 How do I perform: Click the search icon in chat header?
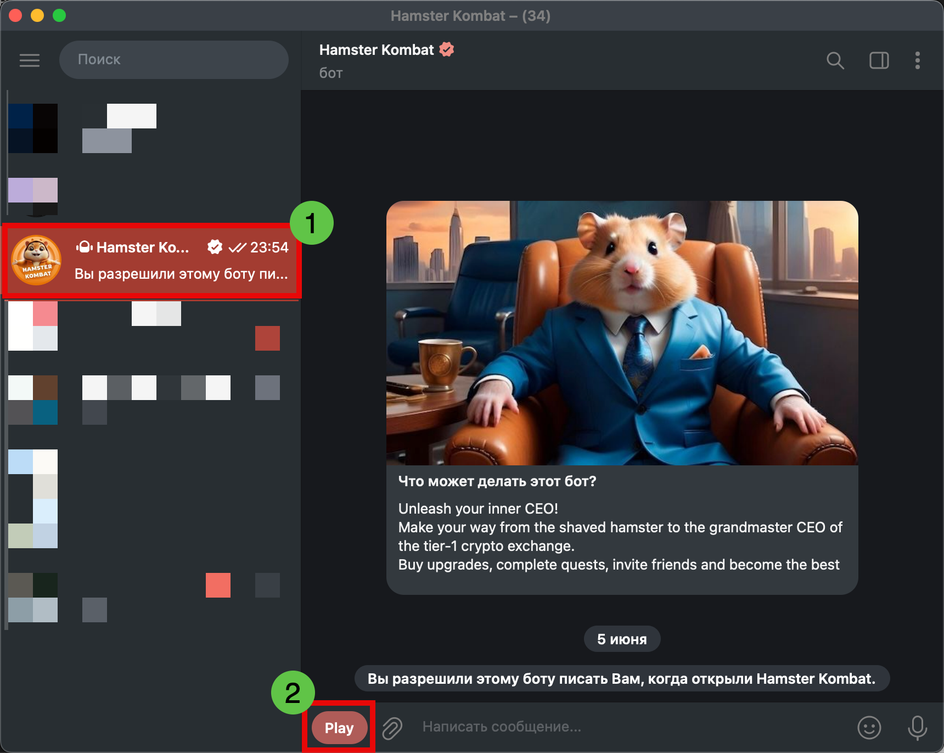(x=835, y=61)
